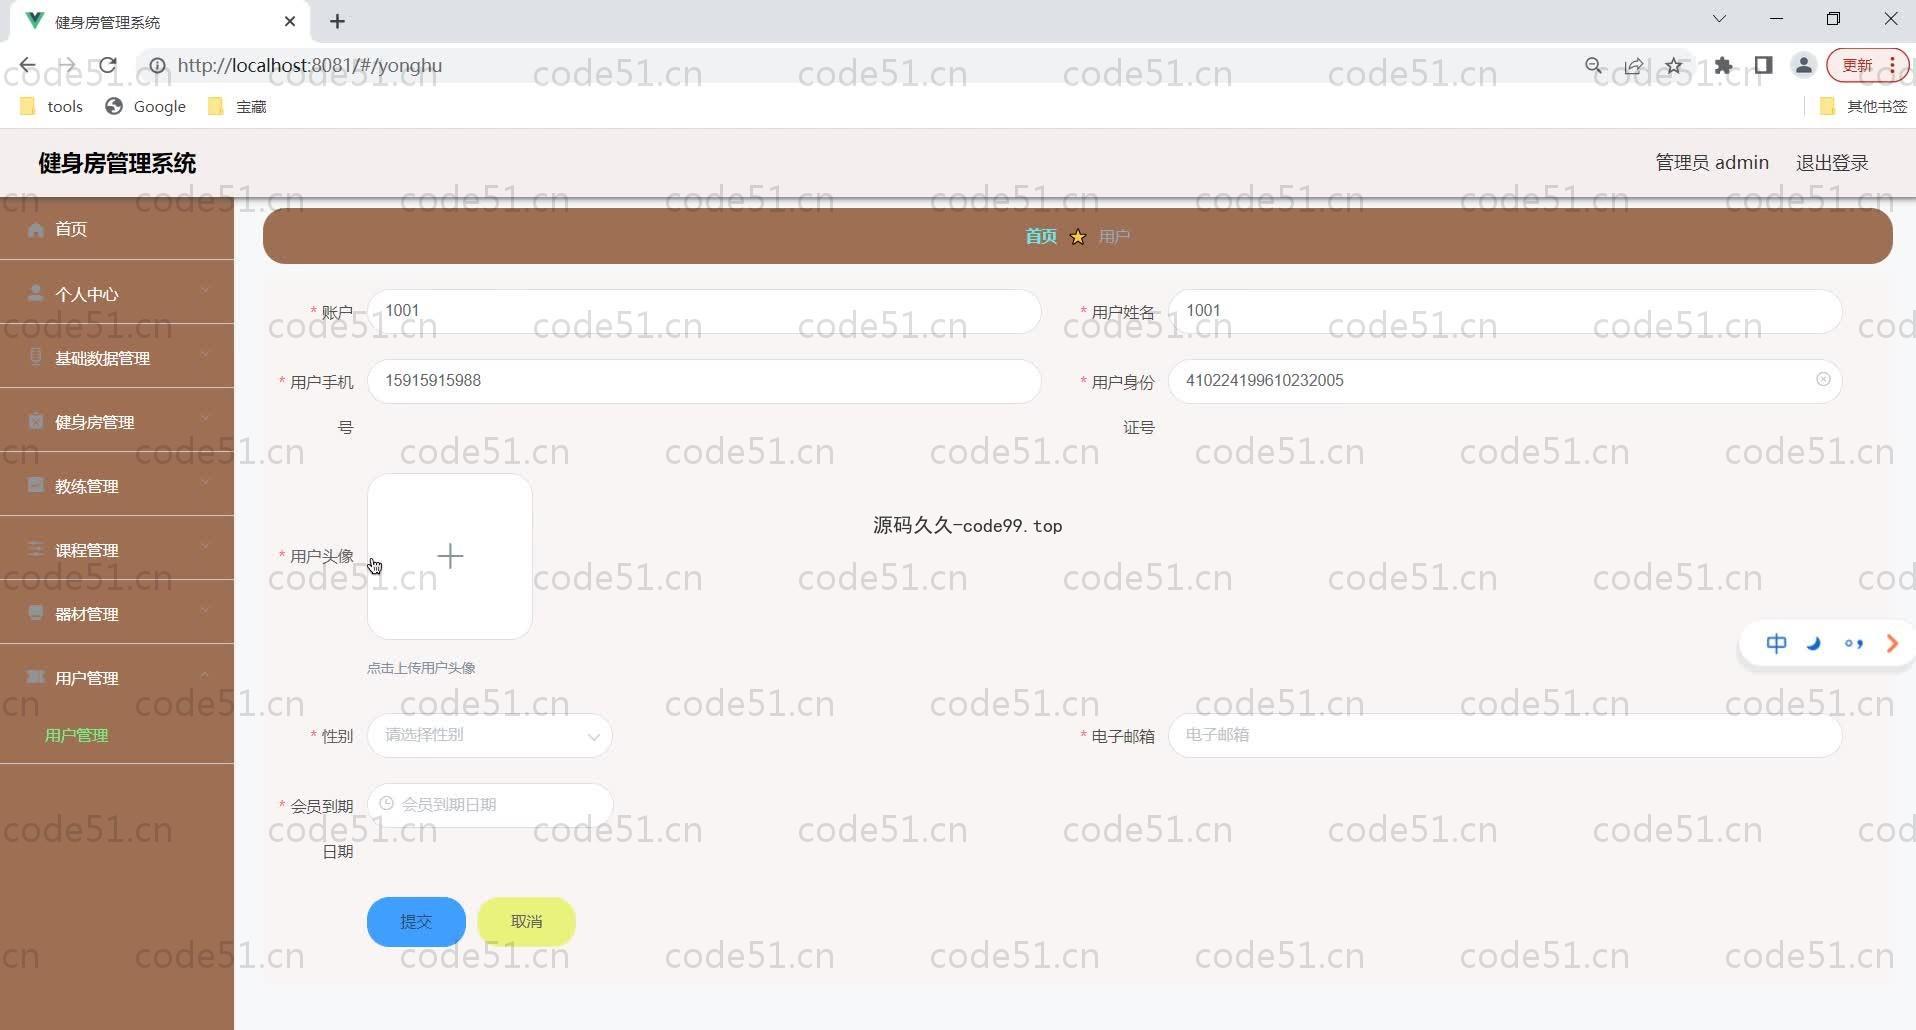1916x1030 pixels.
Task: Expand 个人中心 sidebar menu
Action: [x=117, y=293]
